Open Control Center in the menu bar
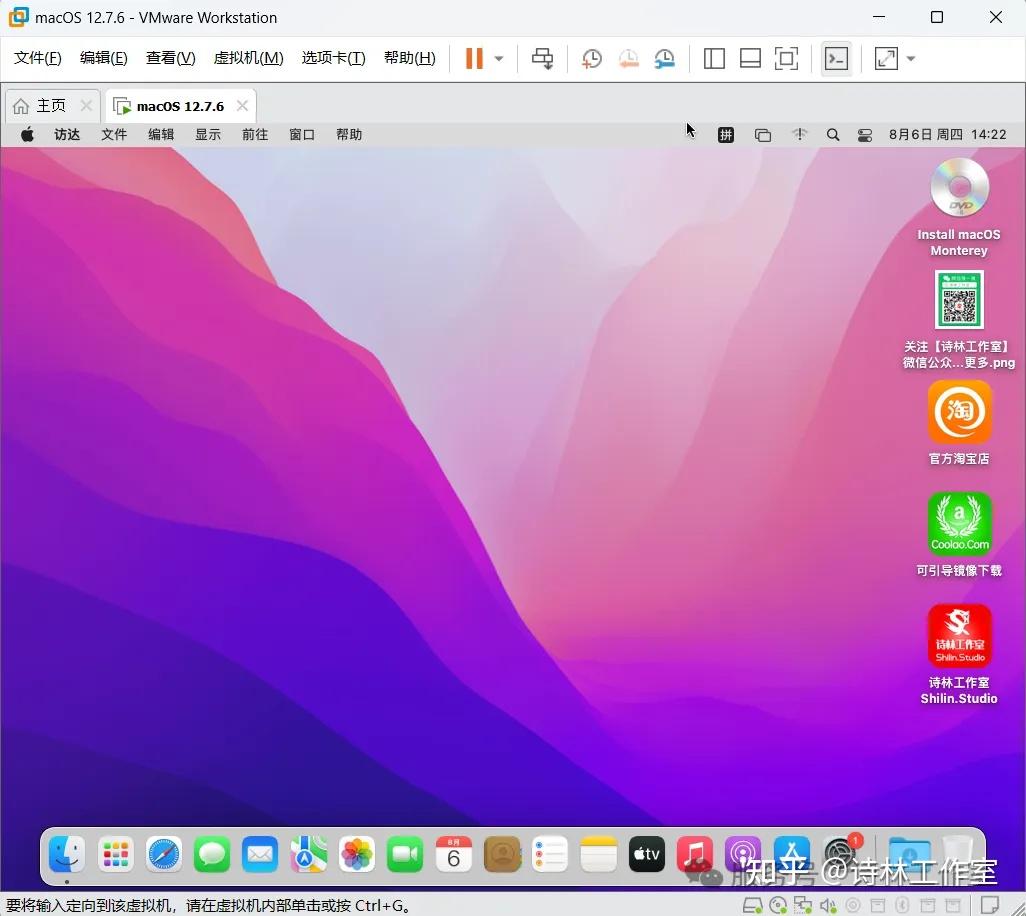The image size is (1026, 916). (x=865, y=135)
